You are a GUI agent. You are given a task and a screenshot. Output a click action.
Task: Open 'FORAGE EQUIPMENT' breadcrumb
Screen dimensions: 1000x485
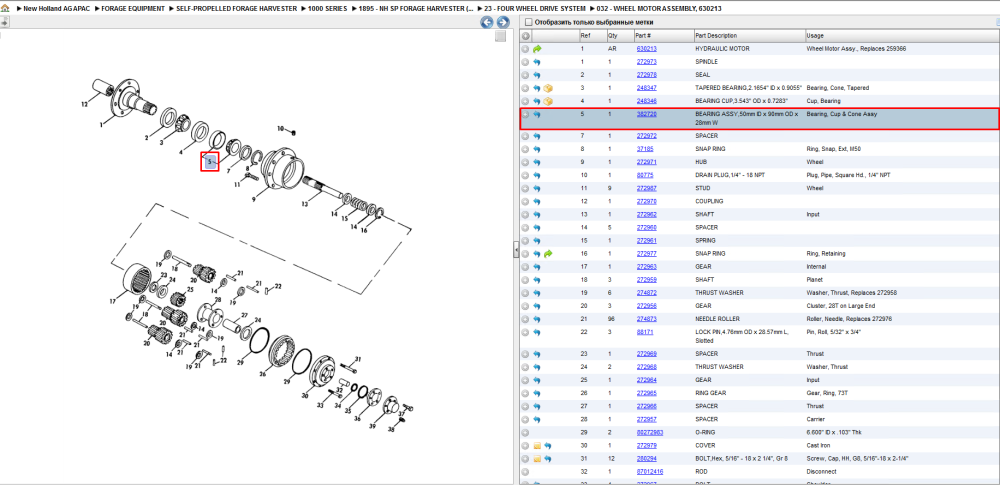tap(133, 8)
